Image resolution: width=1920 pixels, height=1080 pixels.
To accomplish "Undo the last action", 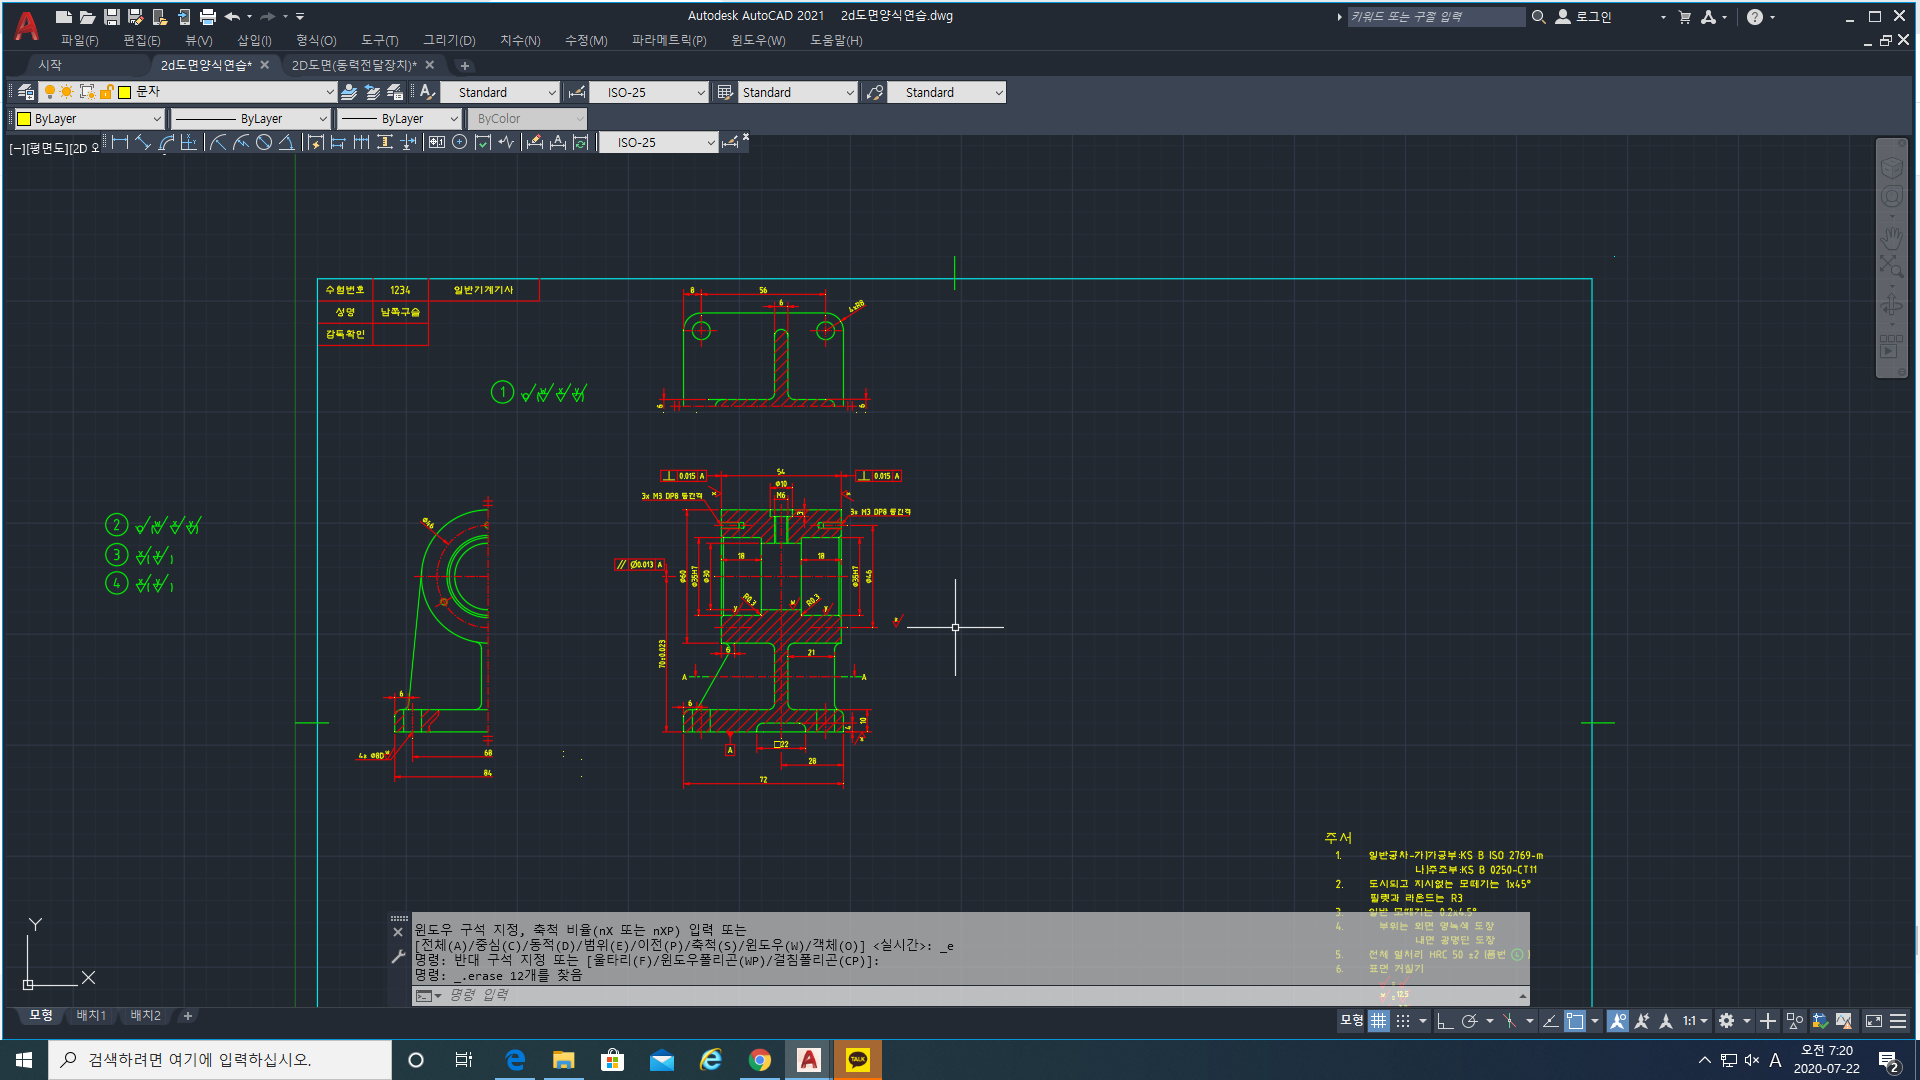I will (x=232, y=17).
